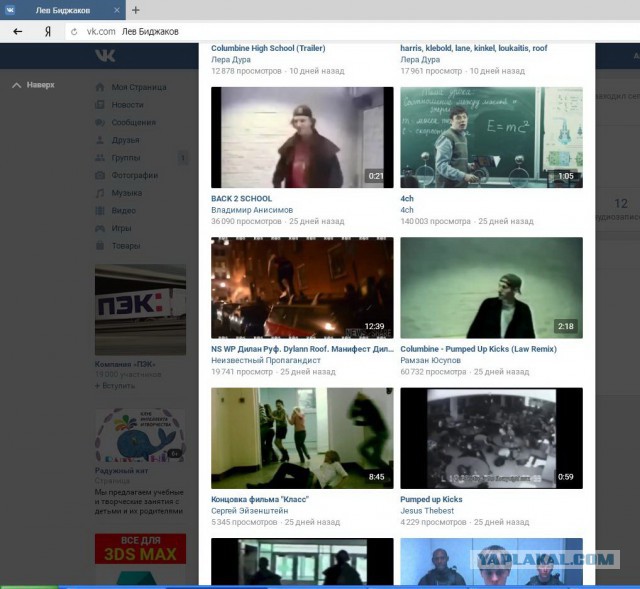Open author Неизвестный Пропагандист

pyautogui.click(x=266, y=360)
